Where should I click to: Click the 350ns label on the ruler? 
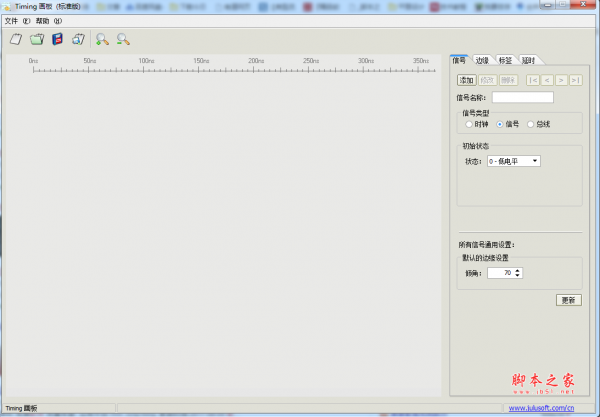[x=421, y=61]
